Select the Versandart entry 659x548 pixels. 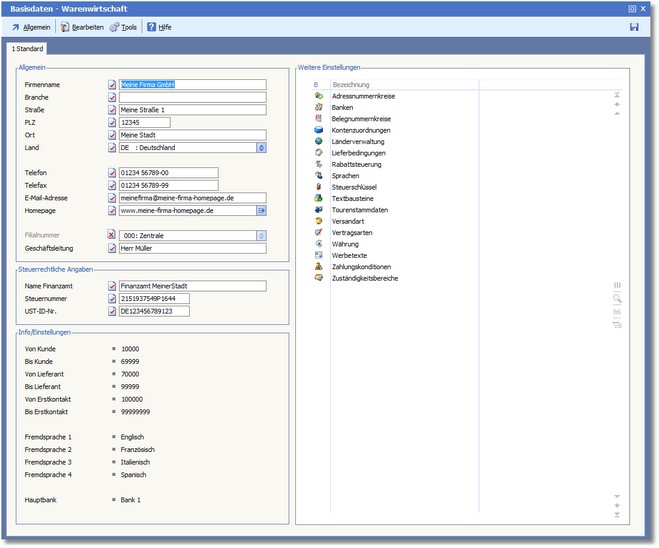(x=350, y=221)
